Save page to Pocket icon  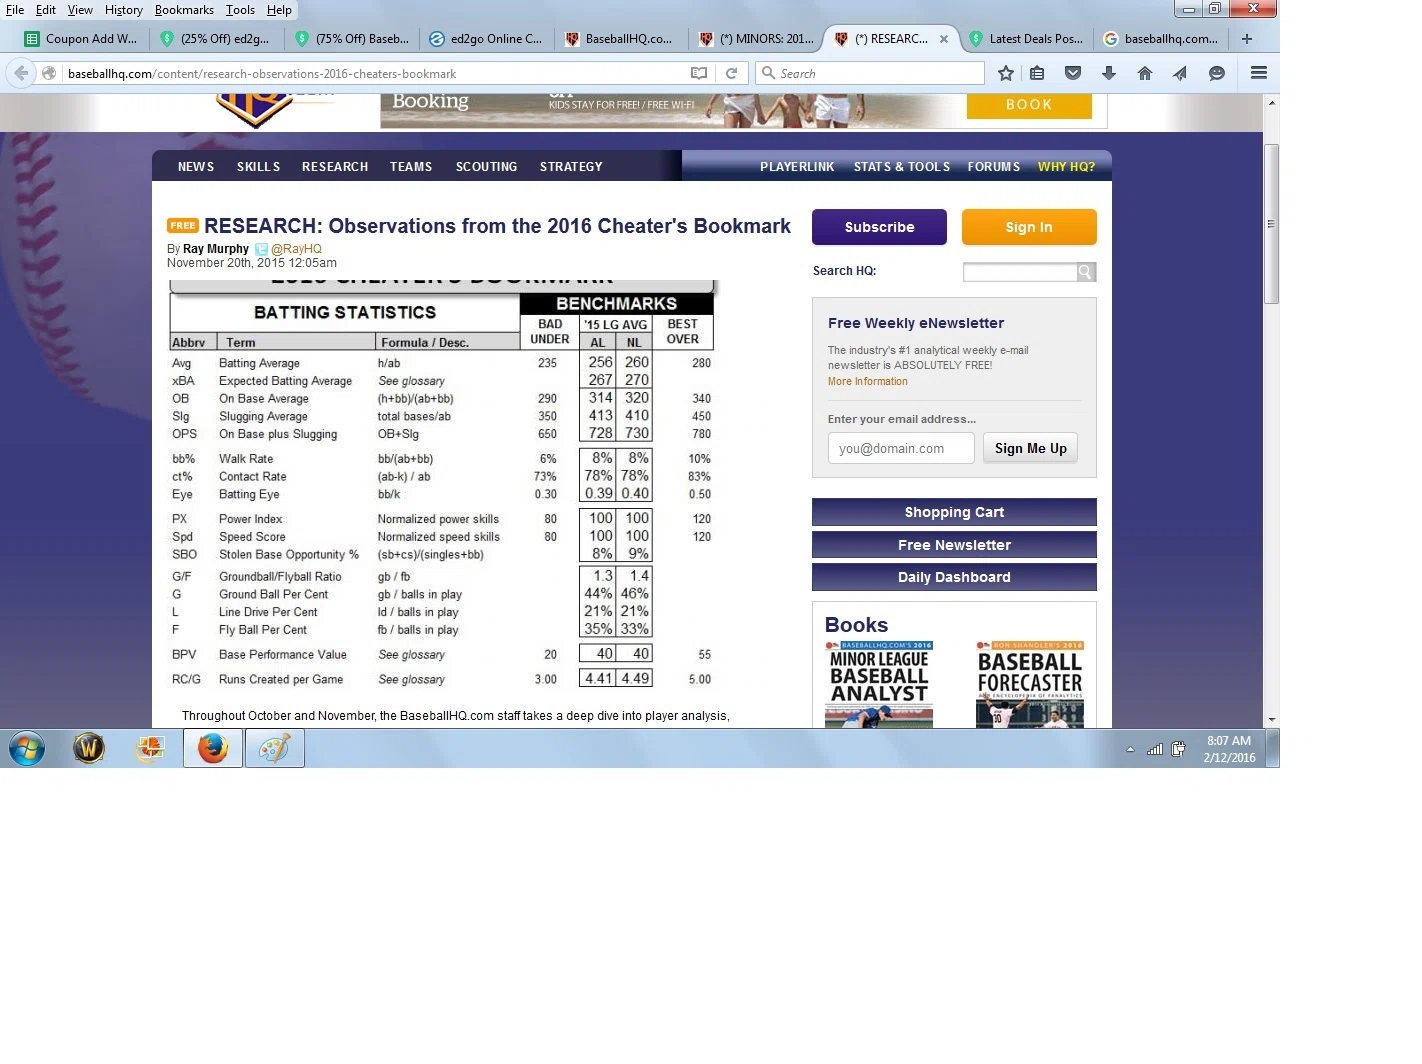1073,73
